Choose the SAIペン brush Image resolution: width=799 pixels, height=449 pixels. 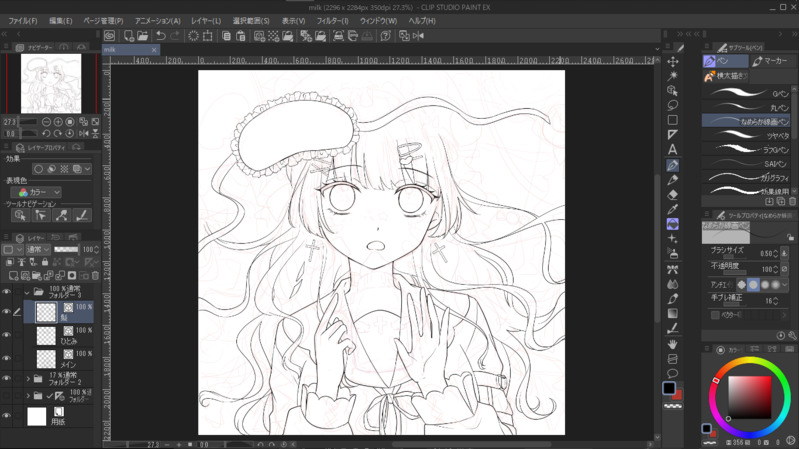point(746,164)
